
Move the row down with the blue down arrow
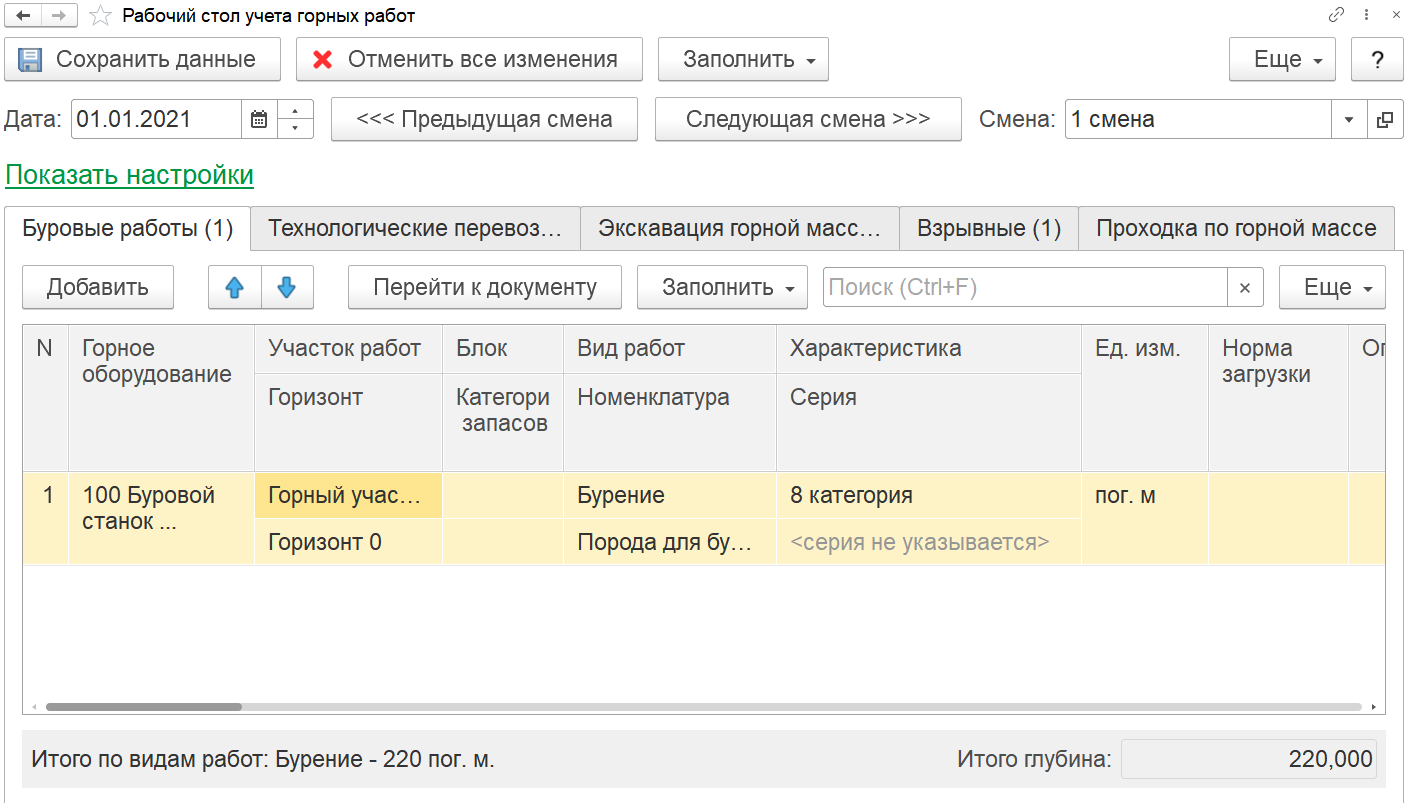(x=287, y=287)
